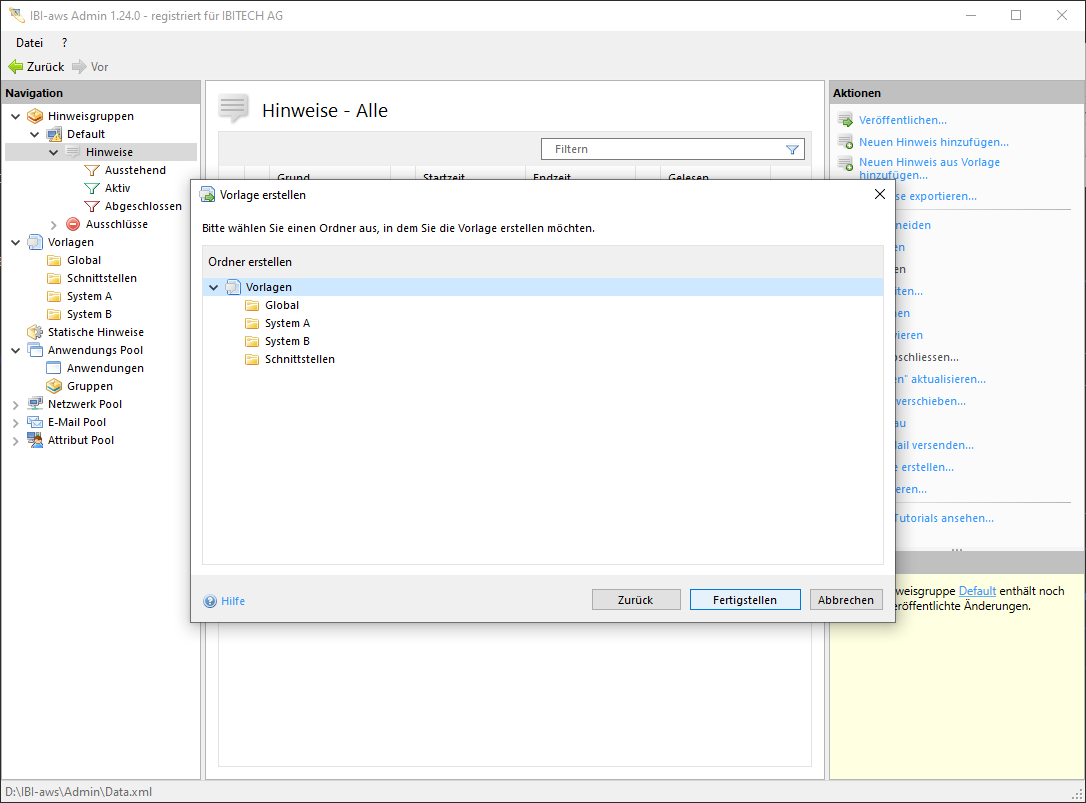Open the Datei menu
The height and width of the screenshot is (803, 1086).
[x=29, y=43]
